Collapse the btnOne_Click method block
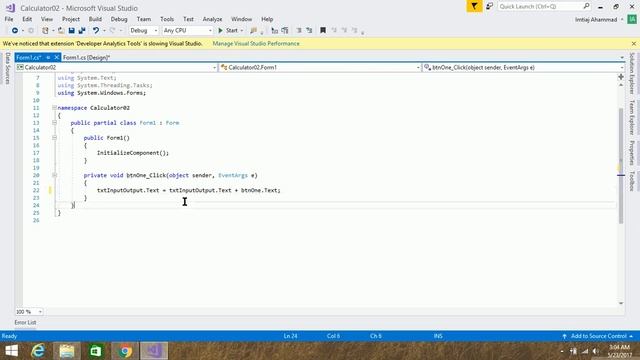640x360 pixels. 54,176
